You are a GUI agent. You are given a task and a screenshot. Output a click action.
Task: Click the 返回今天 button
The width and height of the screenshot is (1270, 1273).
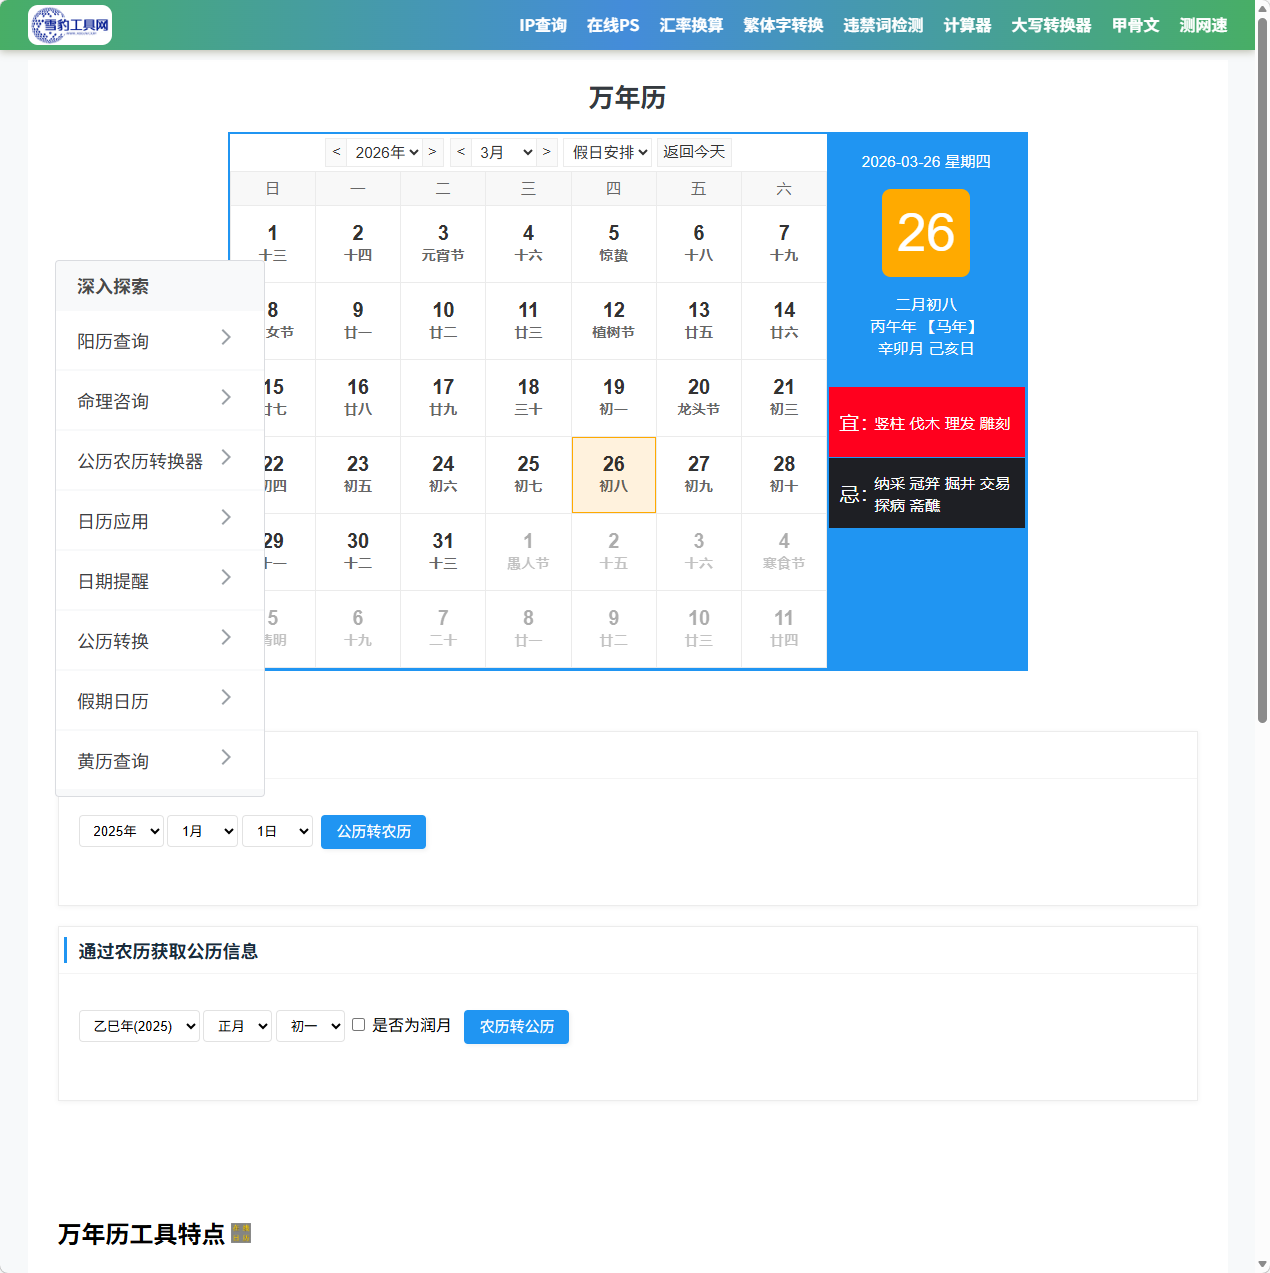coord(693,152)
